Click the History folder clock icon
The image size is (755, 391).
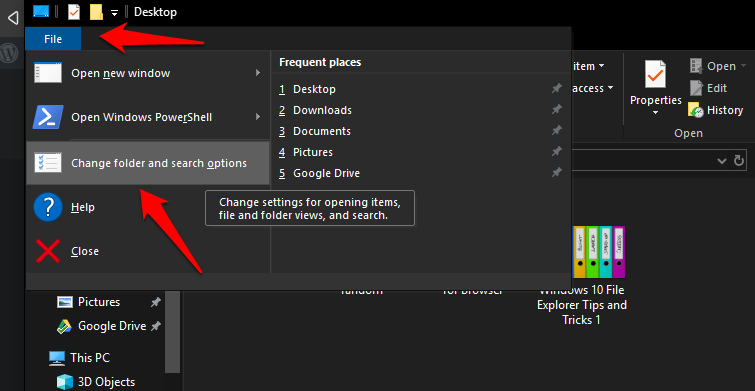tap(696, 110)
